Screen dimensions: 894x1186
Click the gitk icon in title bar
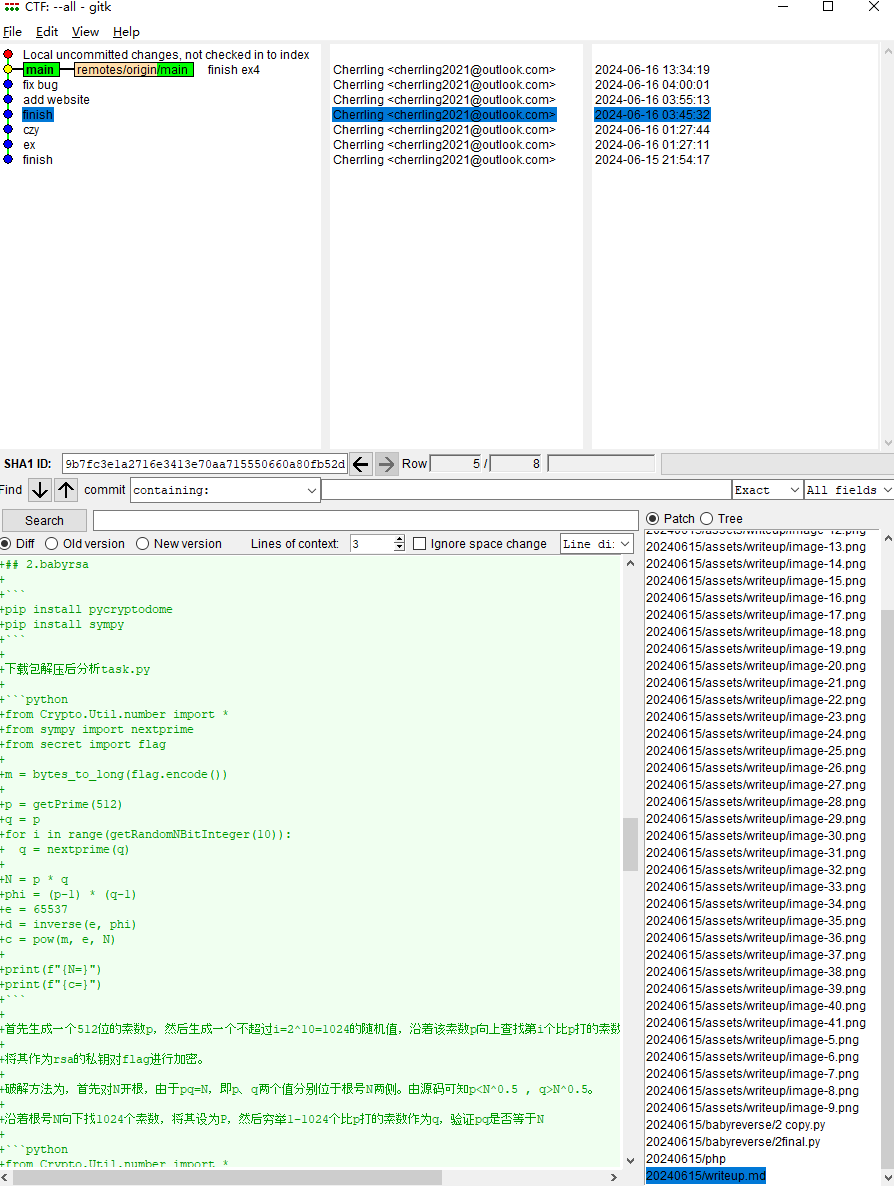[x=11, y=7]
